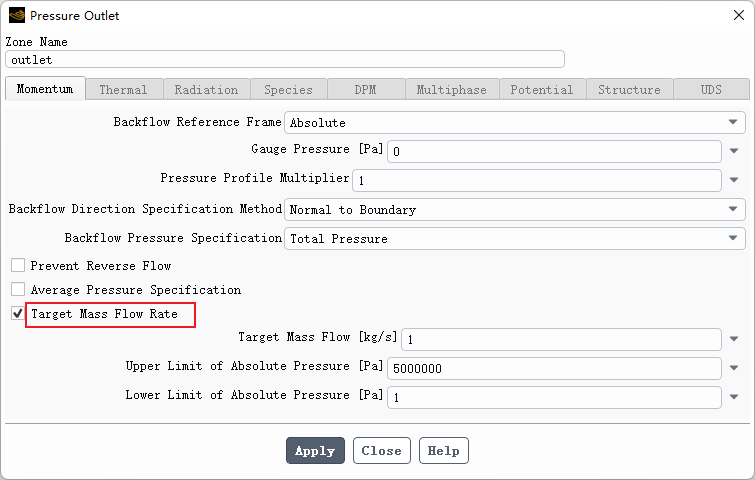
Task: Click the Target Mass Flow value field
Action: pos(561,339)
